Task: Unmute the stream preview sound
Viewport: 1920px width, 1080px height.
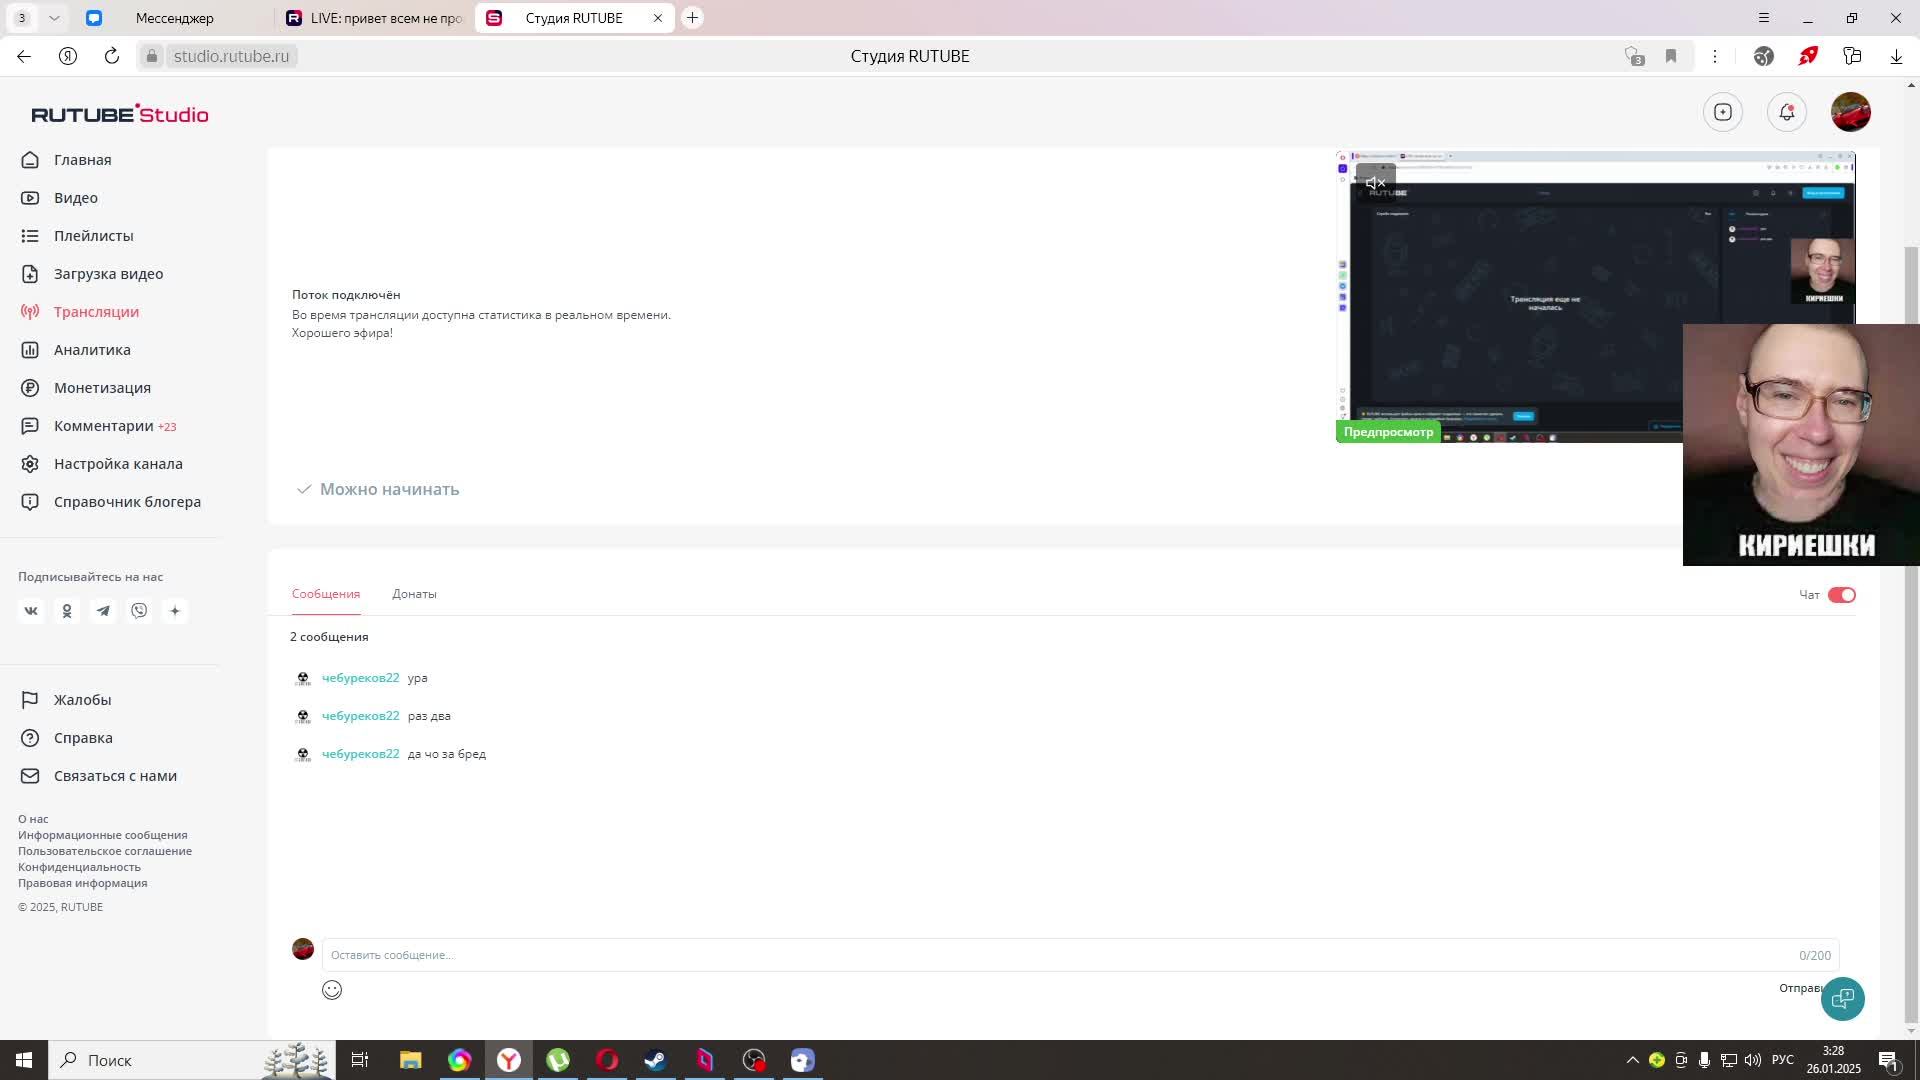Action: [x=1375, y=183]
